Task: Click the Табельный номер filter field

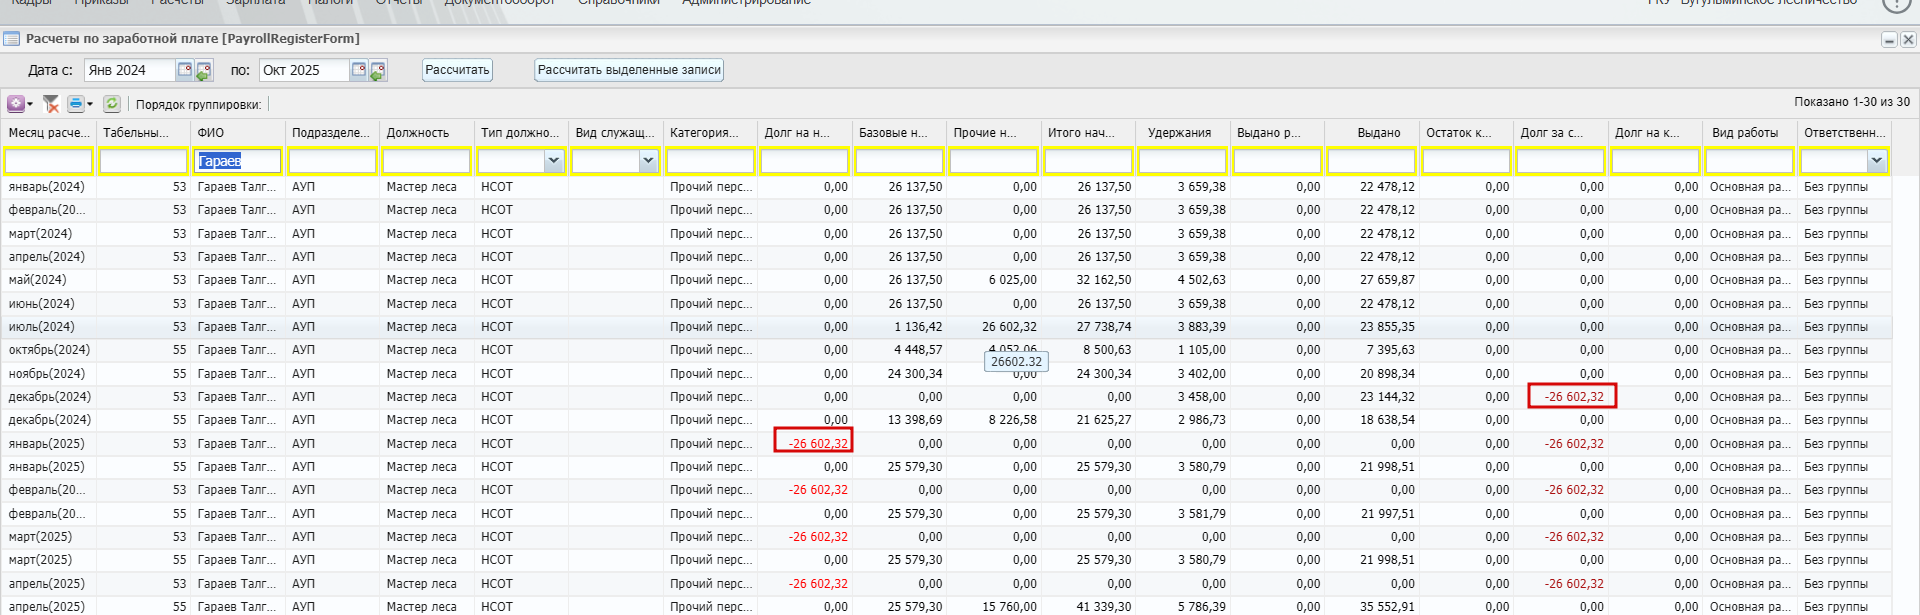Action: [143, 161]
